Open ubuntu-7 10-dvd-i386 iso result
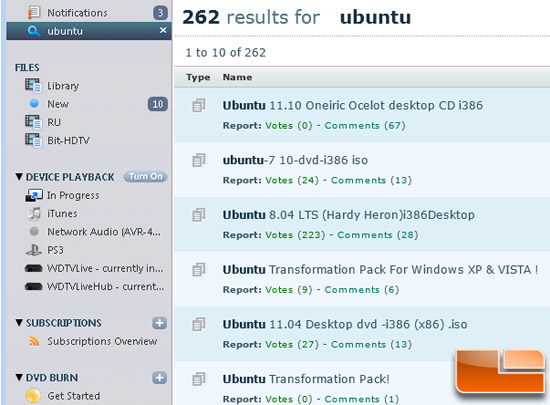550x405 pixels. (x=295, y=160)
